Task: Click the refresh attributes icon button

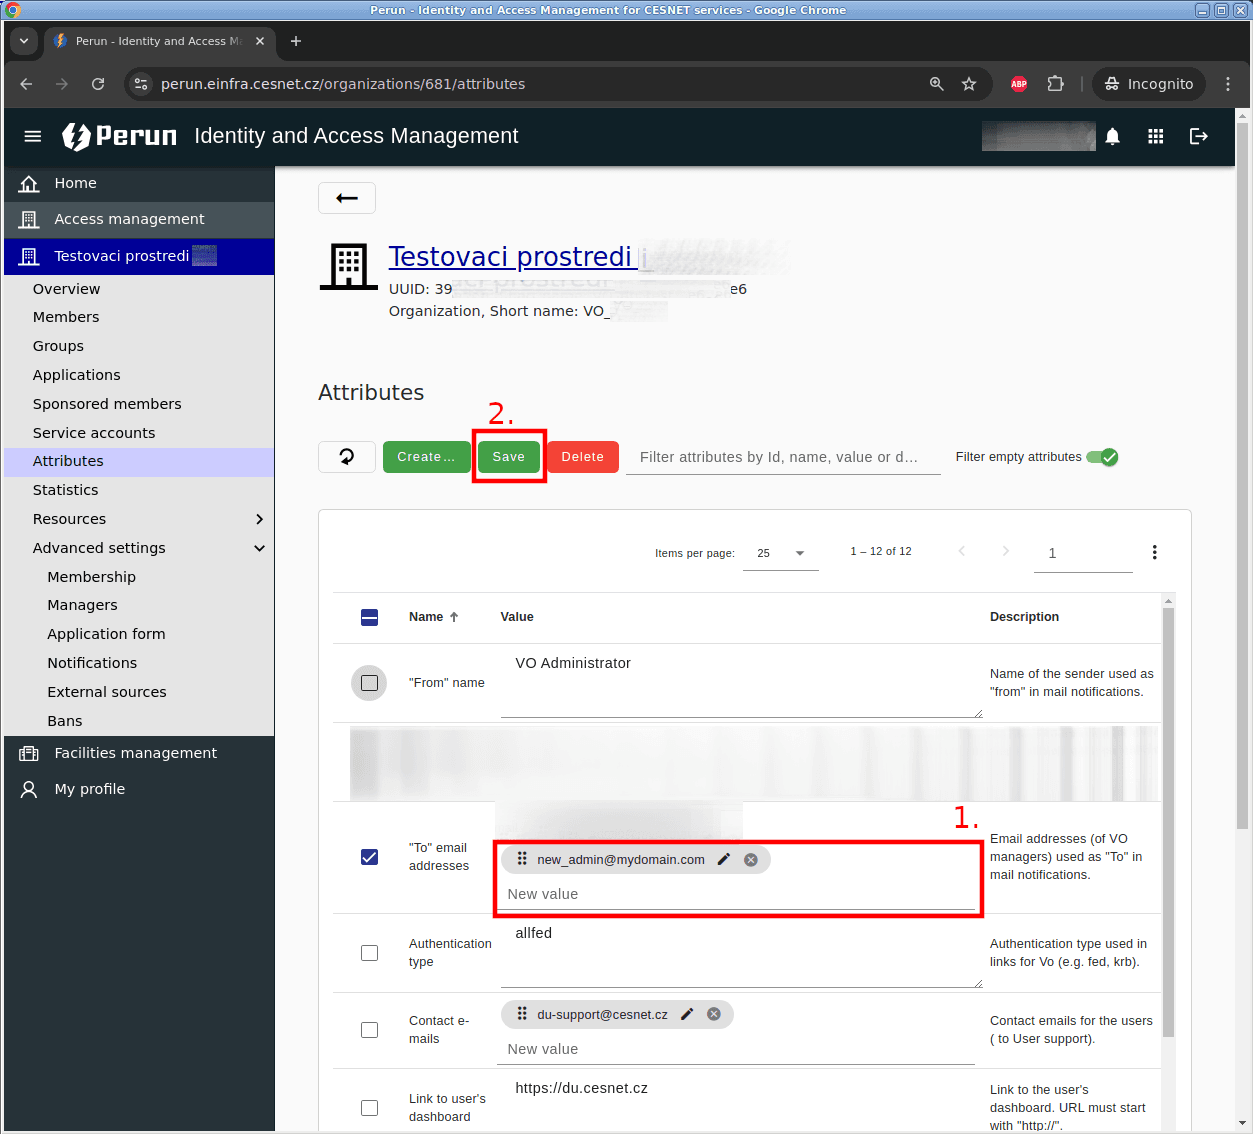Action: pyautogui.click(x=346, y=457)
